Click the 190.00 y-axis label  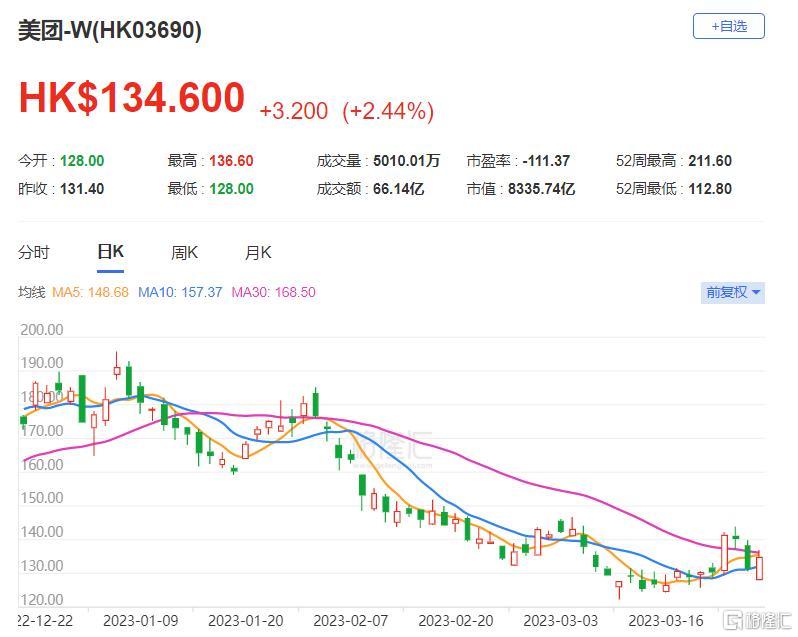click(42, 363)
